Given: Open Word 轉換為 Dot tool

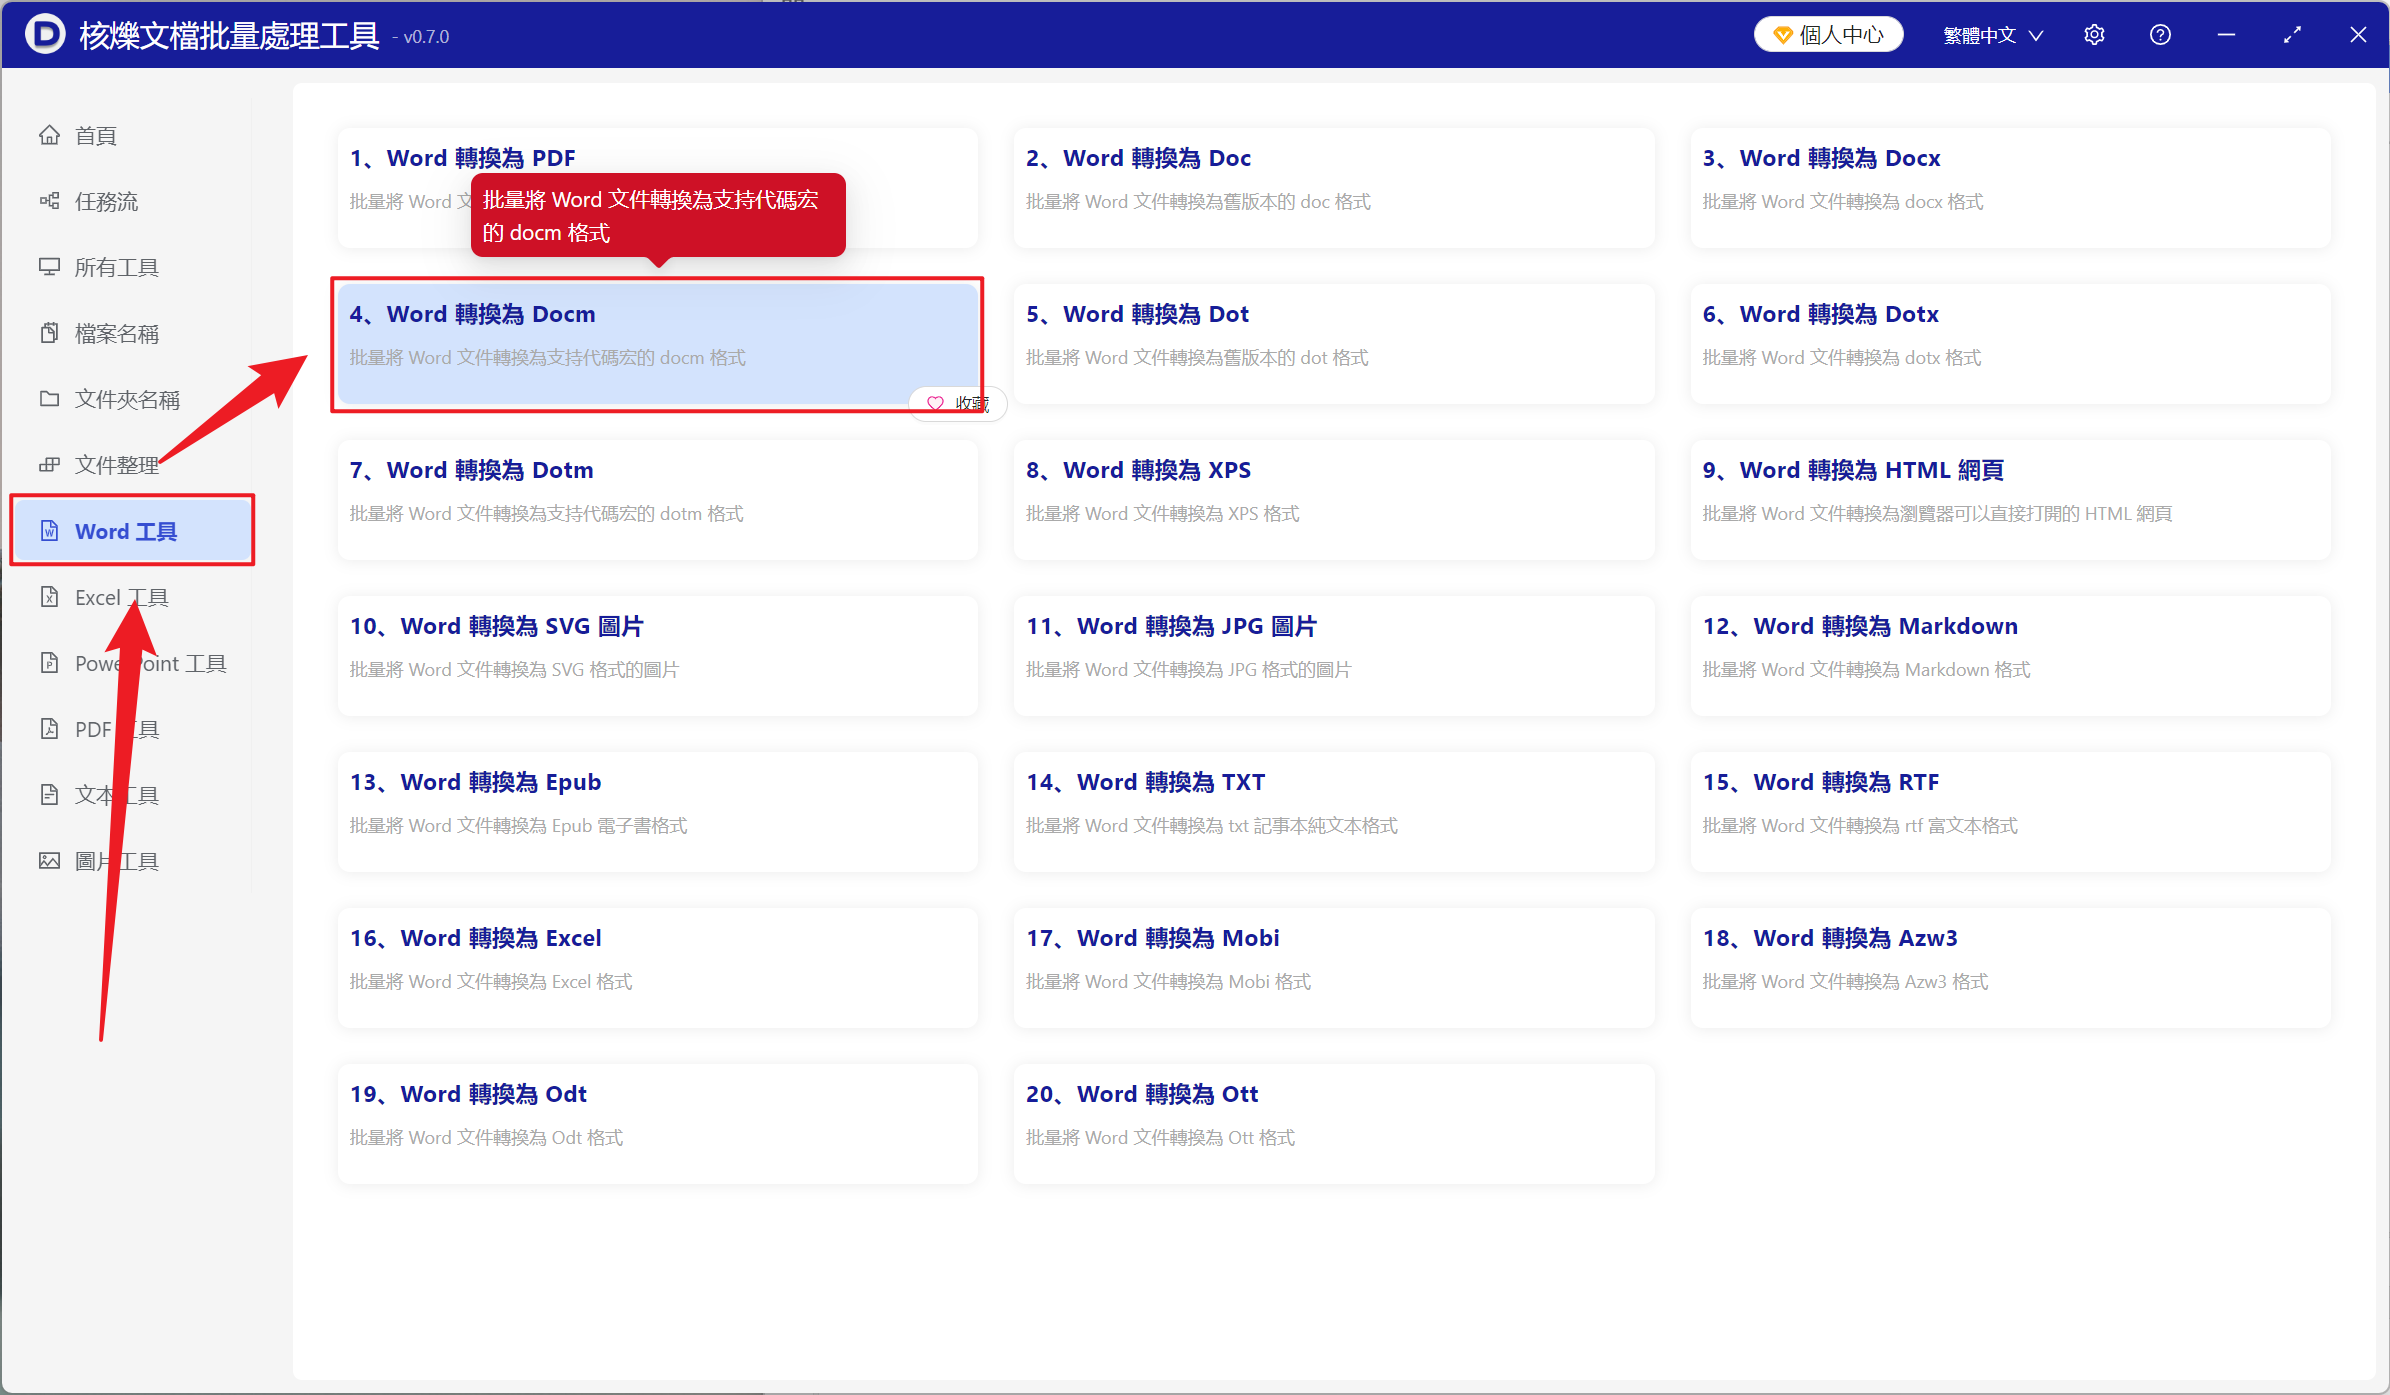Looking at the screenshot, I should tap(1333, 343).
